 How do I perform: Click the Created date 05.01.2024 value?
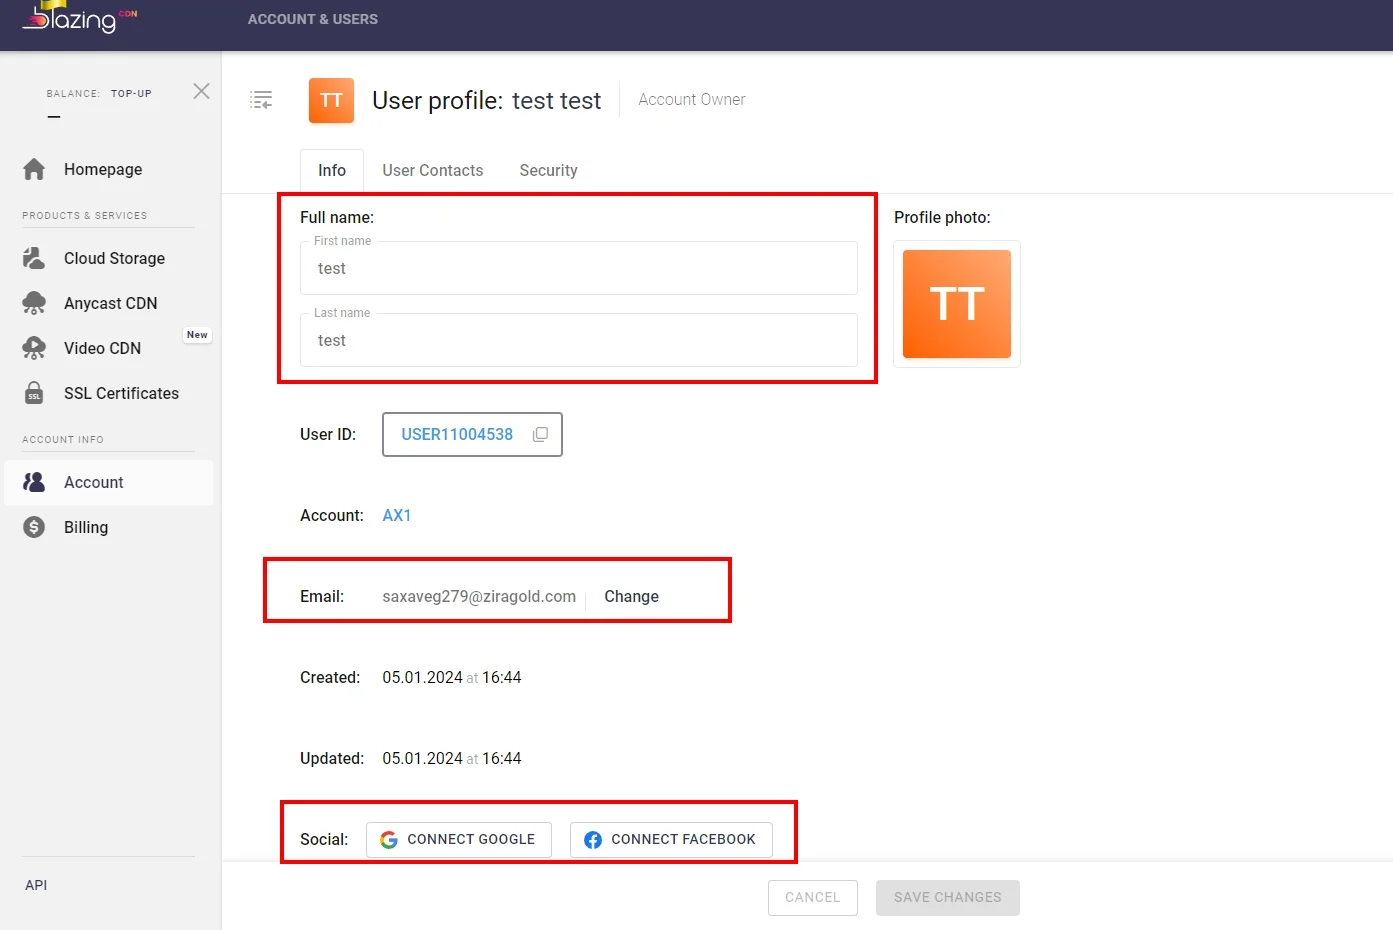pyautogui.click(x=422, y=677)
